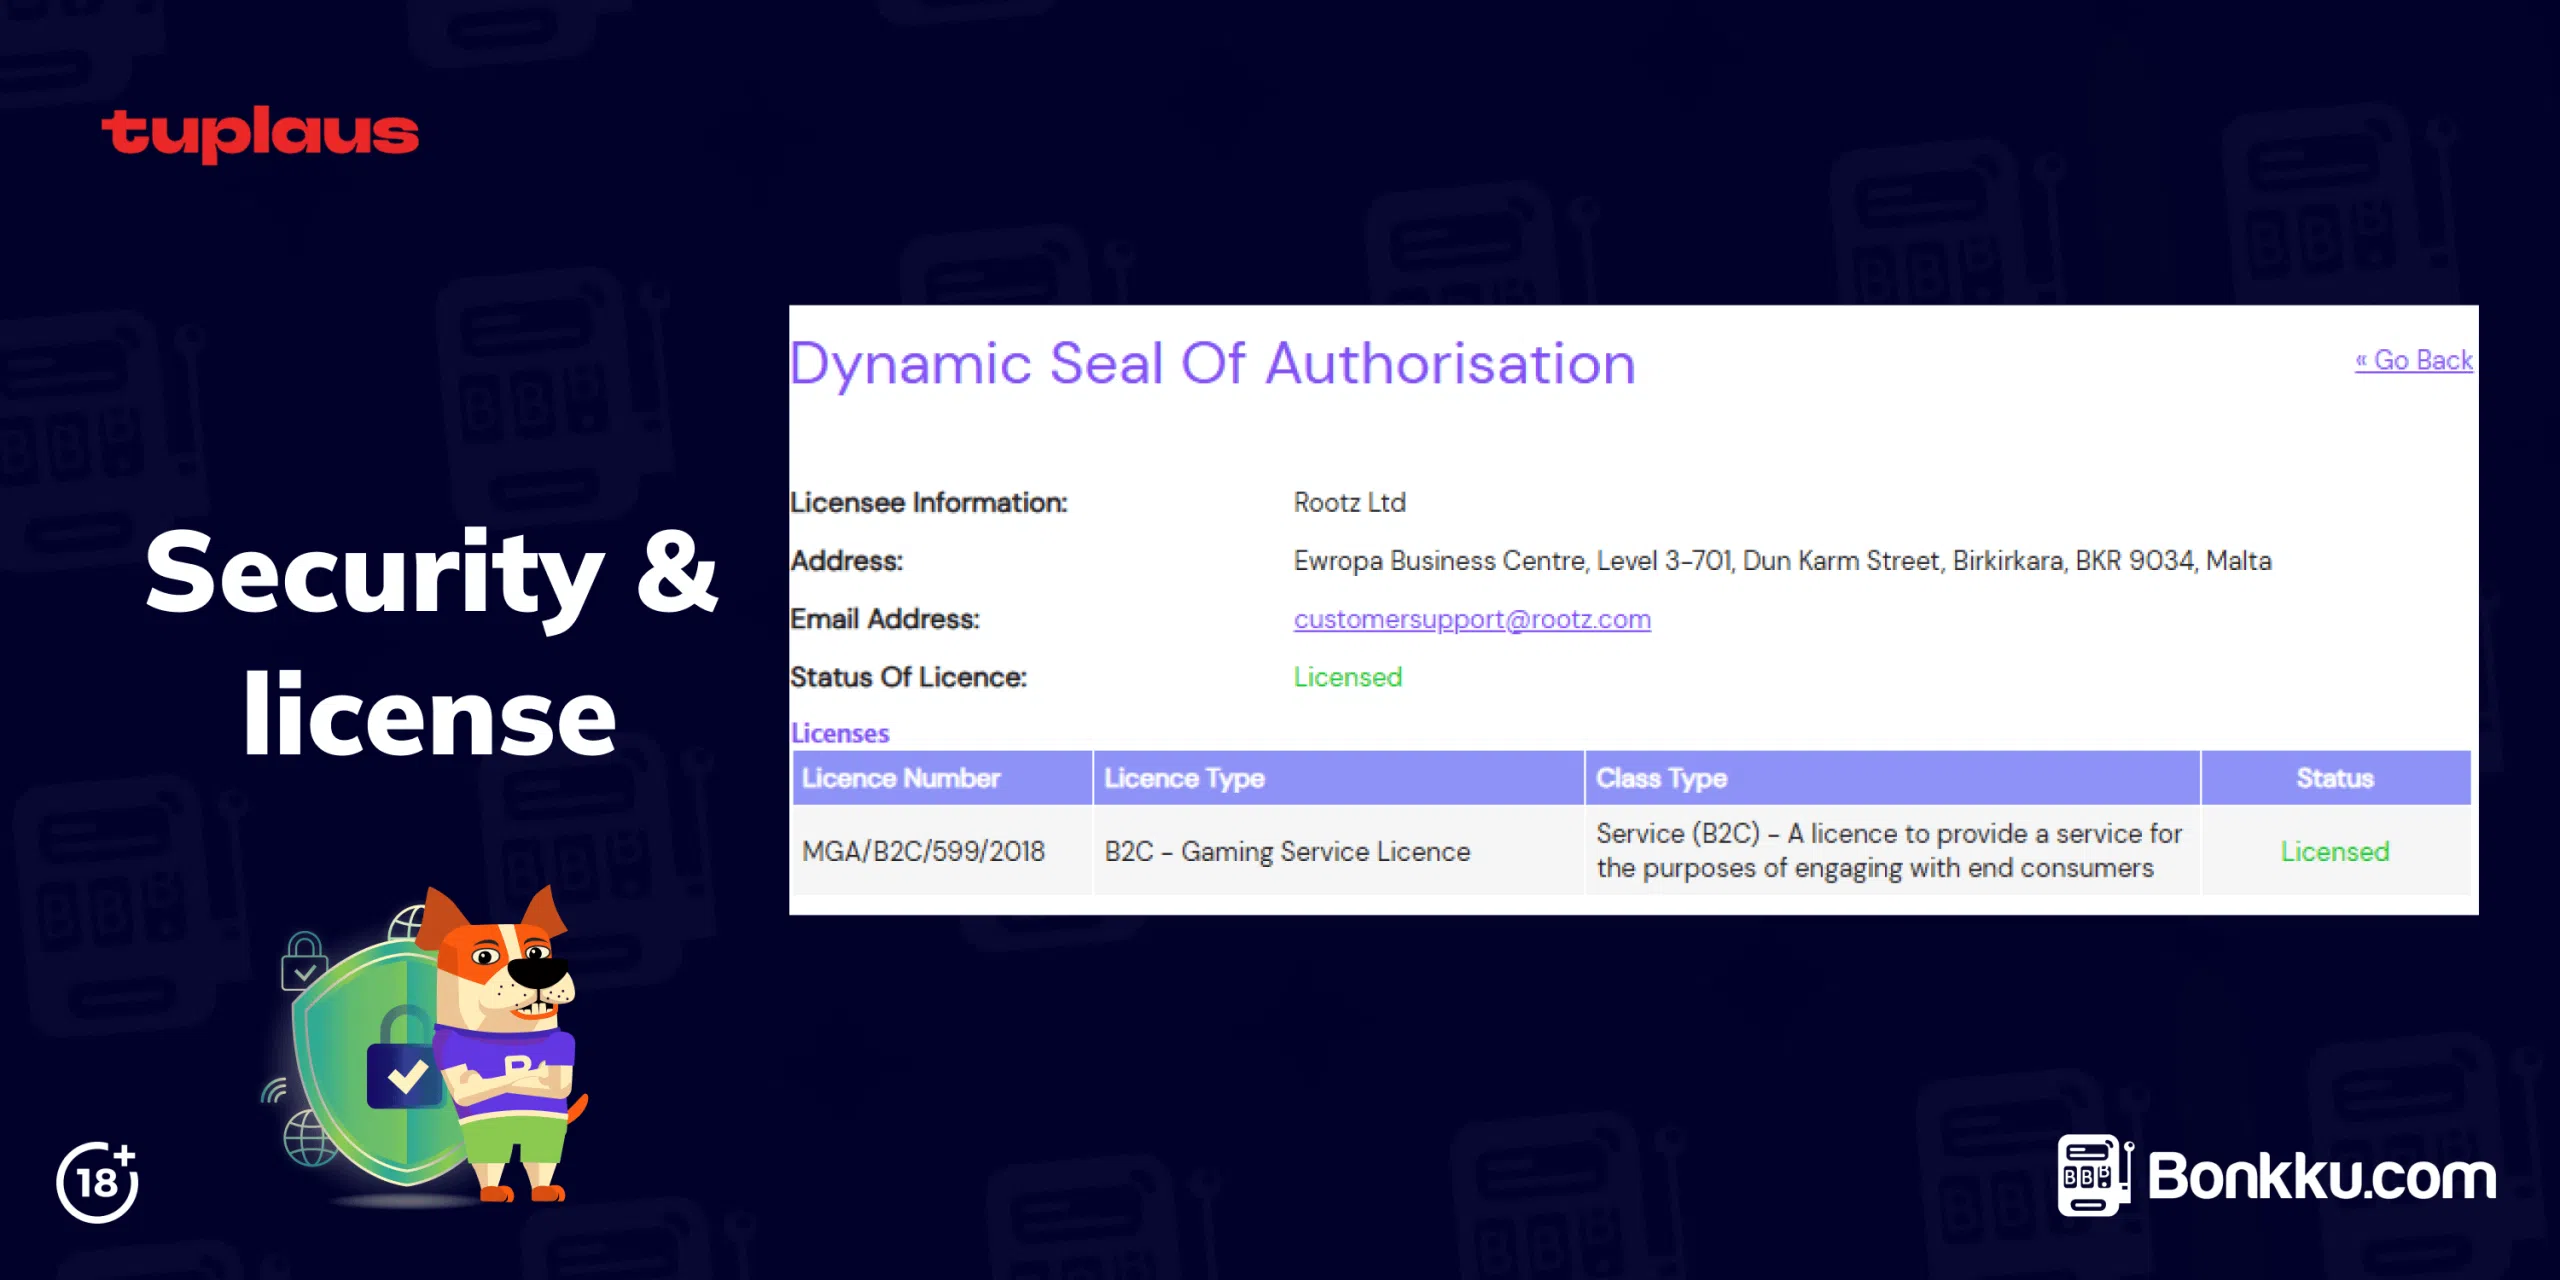Click the tuplaus red logo

coord(260,134)
